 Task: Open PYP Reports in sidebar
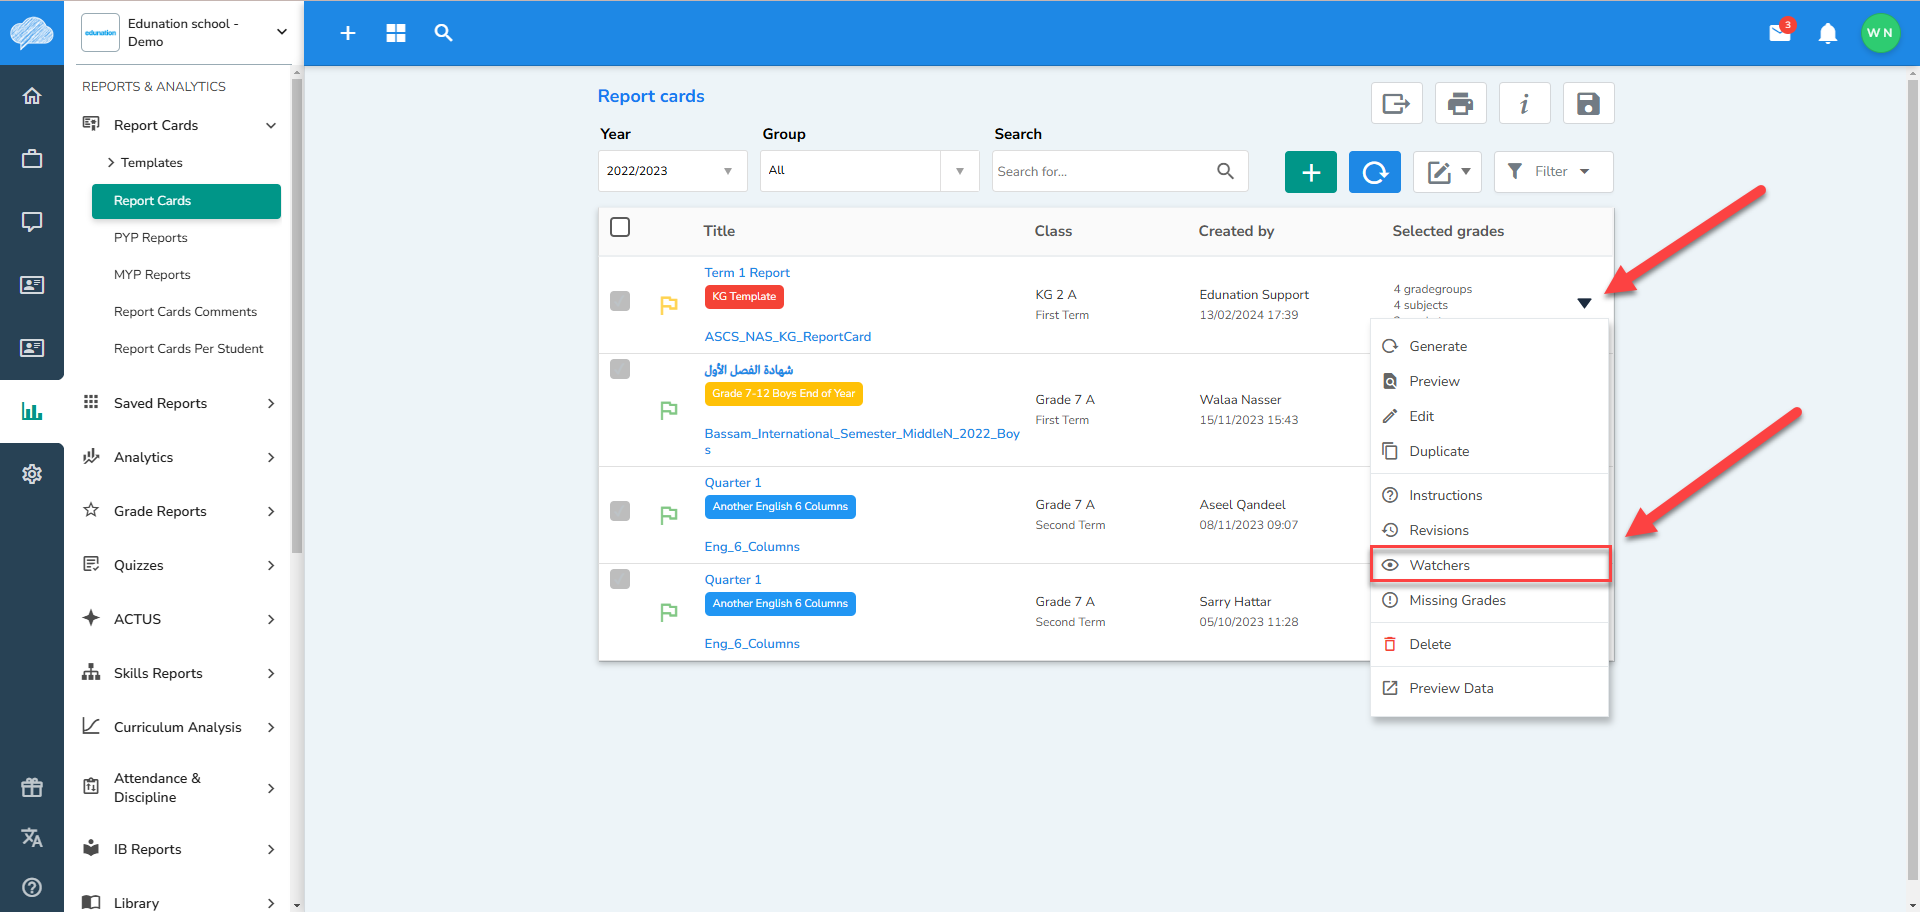[151, 238]
